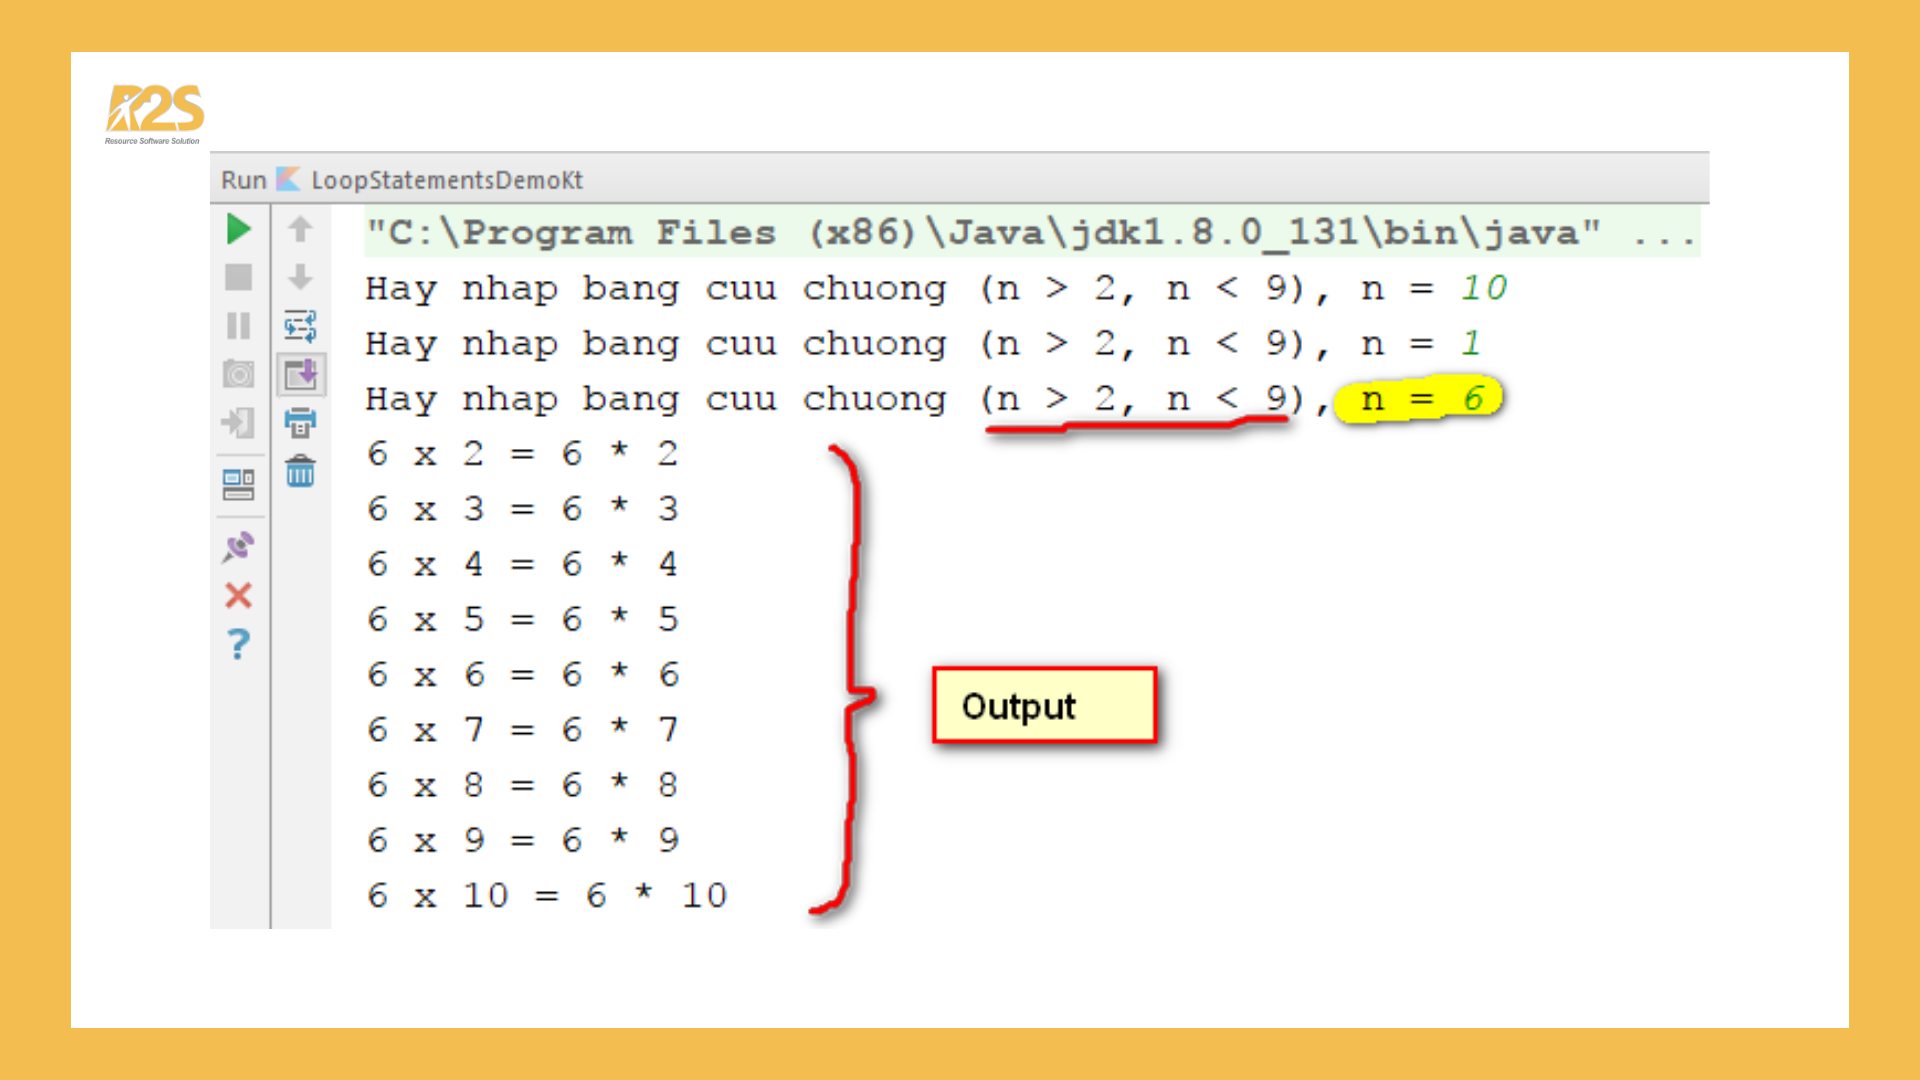Screen dimensions: 1920x1080
Task: Click the Up the stack trace arrow
Action: point(300,229)
